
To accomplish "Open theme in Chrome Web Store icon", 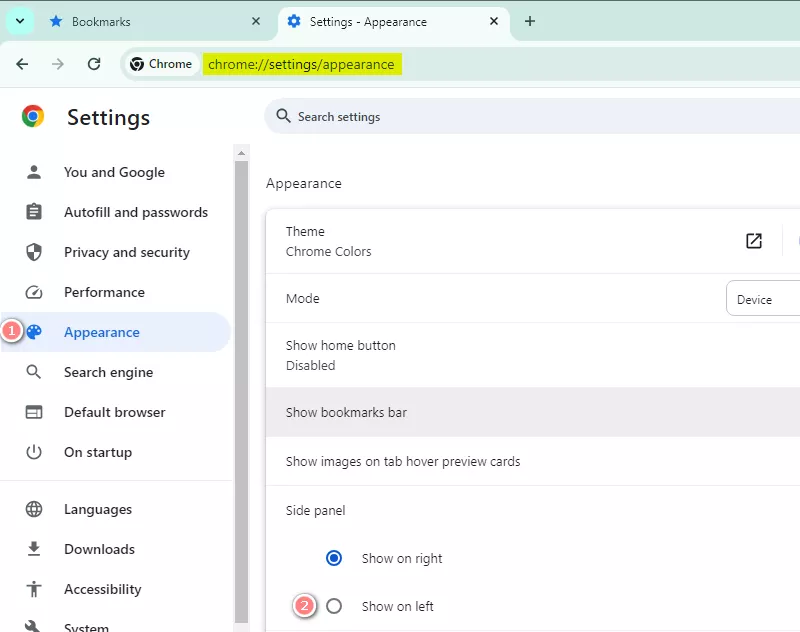I will tap(754, 241).
